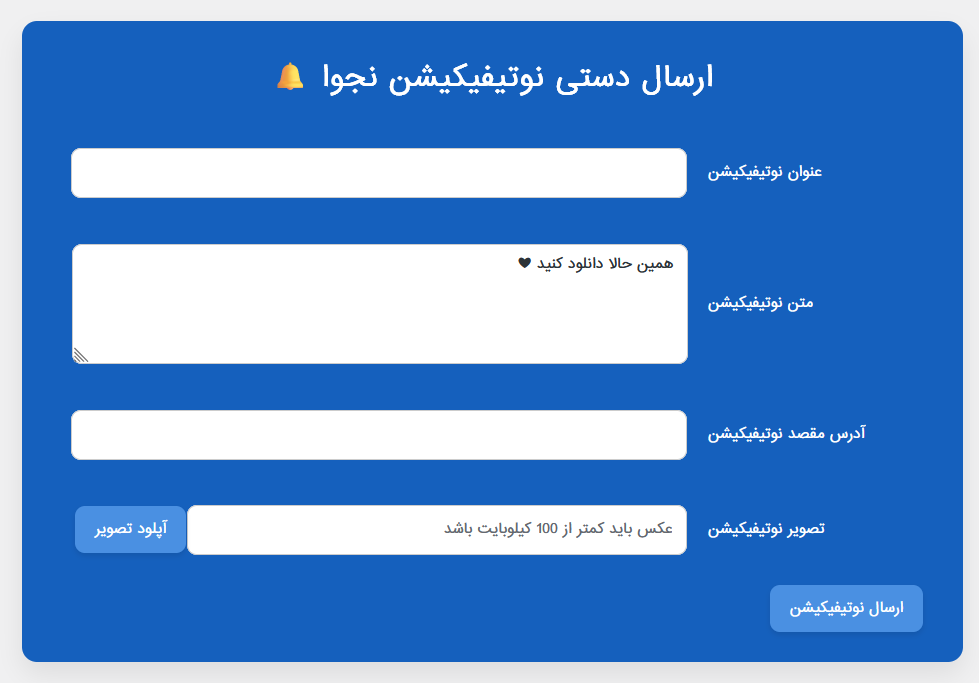
Task: Focus the آدرس مقصد نوتیفیکیشن input field
Action: point(379,435)
